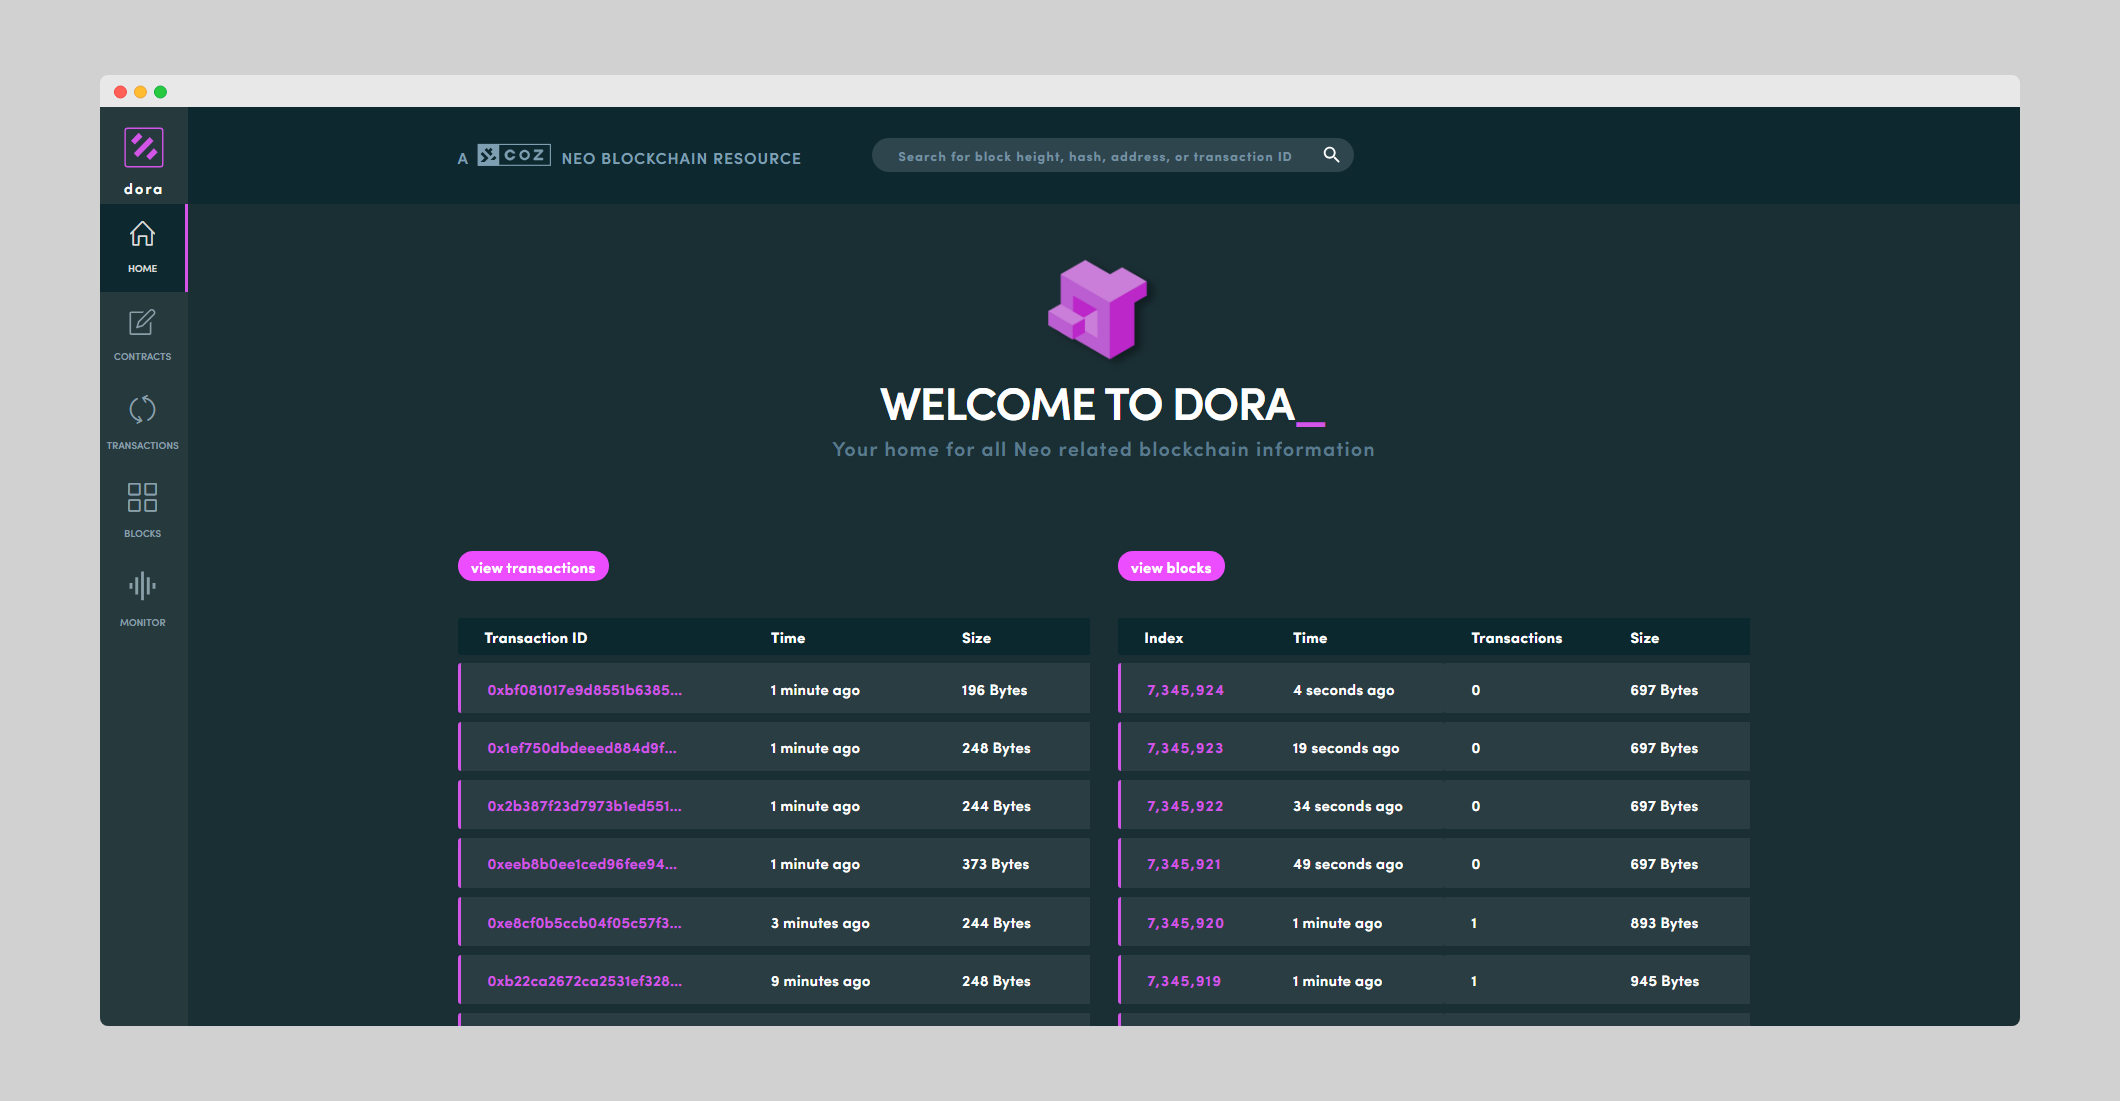Open the Blocks grid icon

[142, 498]
